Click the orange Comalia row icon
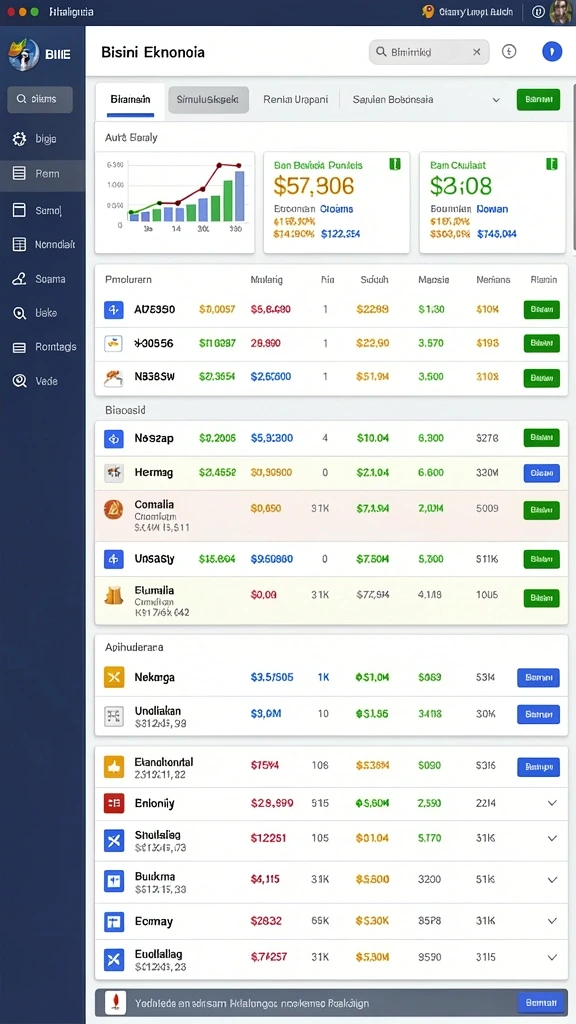Image resolution: width=576 pixels, height=1024 pixels. pos(114,509)
